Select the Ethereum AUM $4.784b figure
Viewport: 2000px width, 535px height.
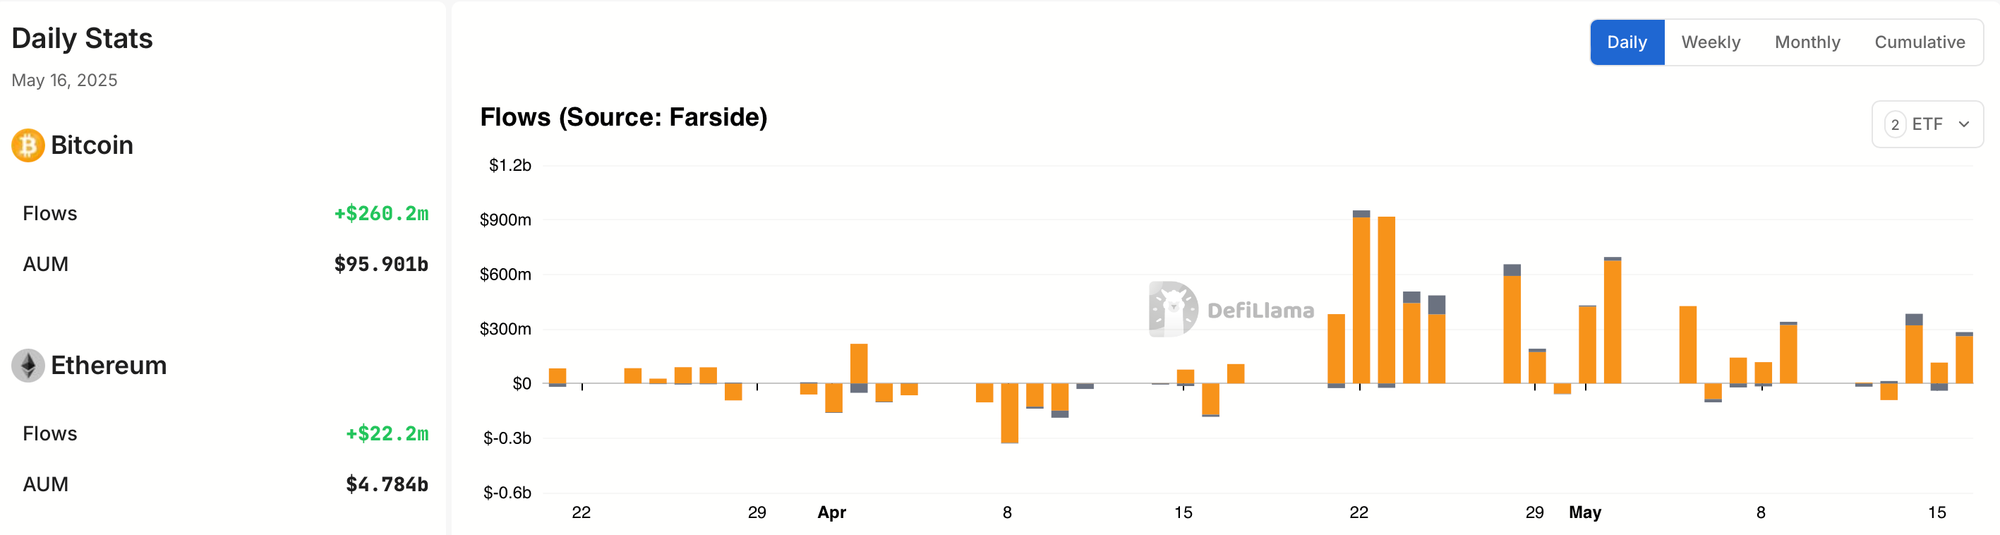coord(387,484)
